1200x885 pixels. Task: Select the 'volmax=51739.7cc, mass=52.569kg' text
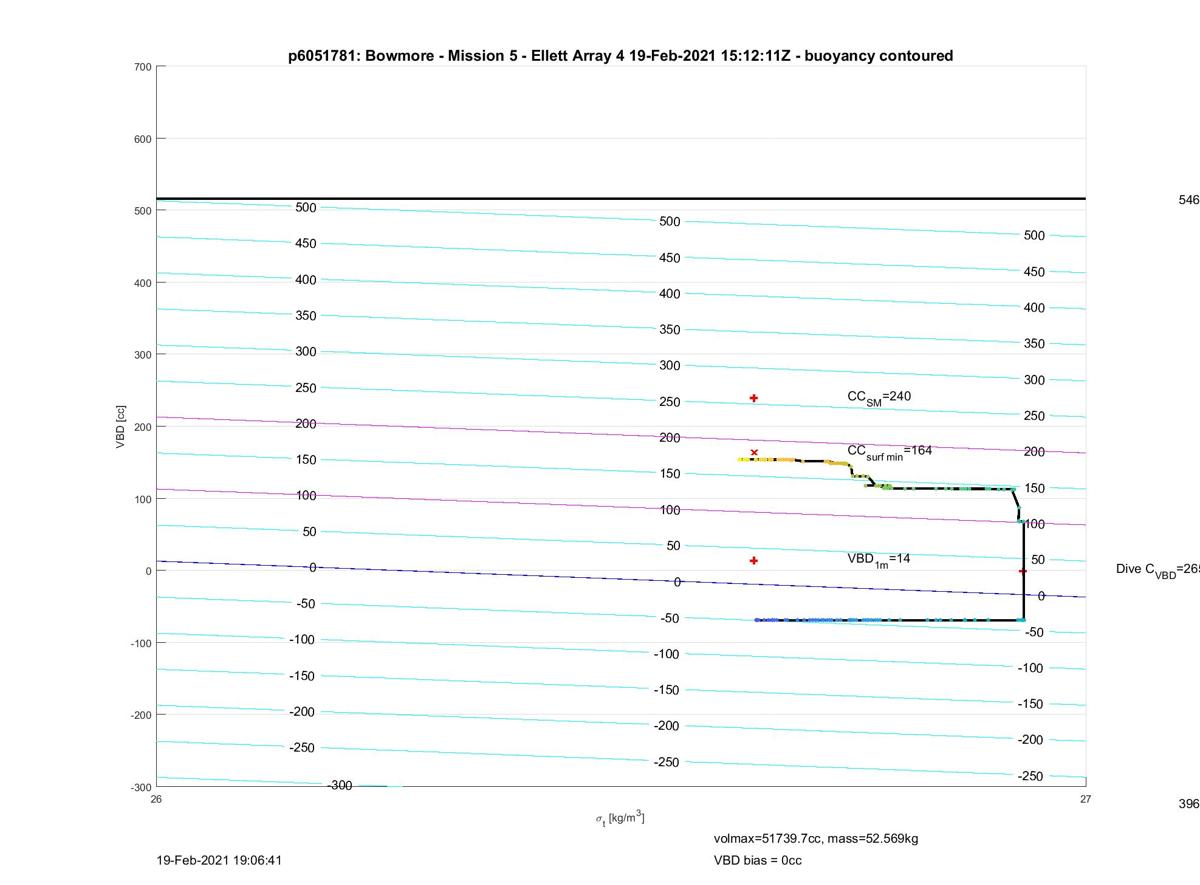coord(815,838)
